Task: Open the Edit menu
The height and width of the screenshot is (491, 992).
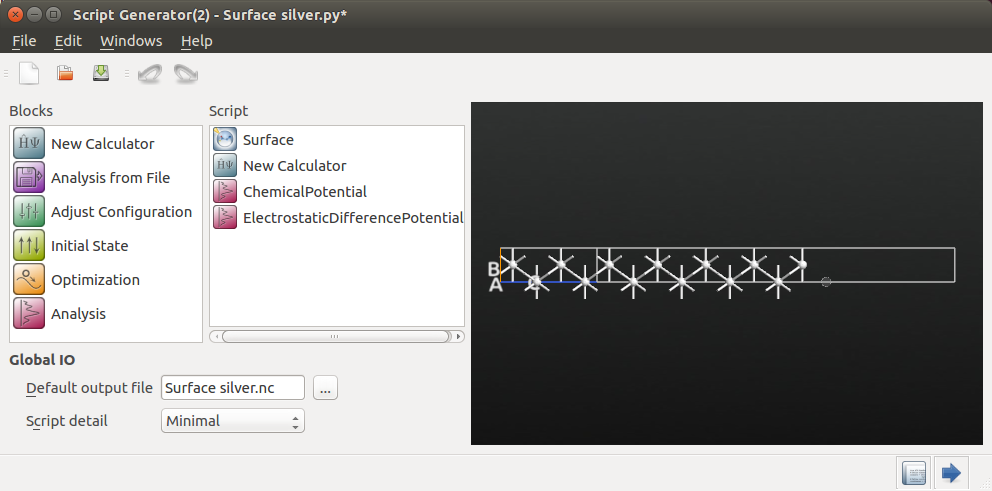Action: click(68, 41)
